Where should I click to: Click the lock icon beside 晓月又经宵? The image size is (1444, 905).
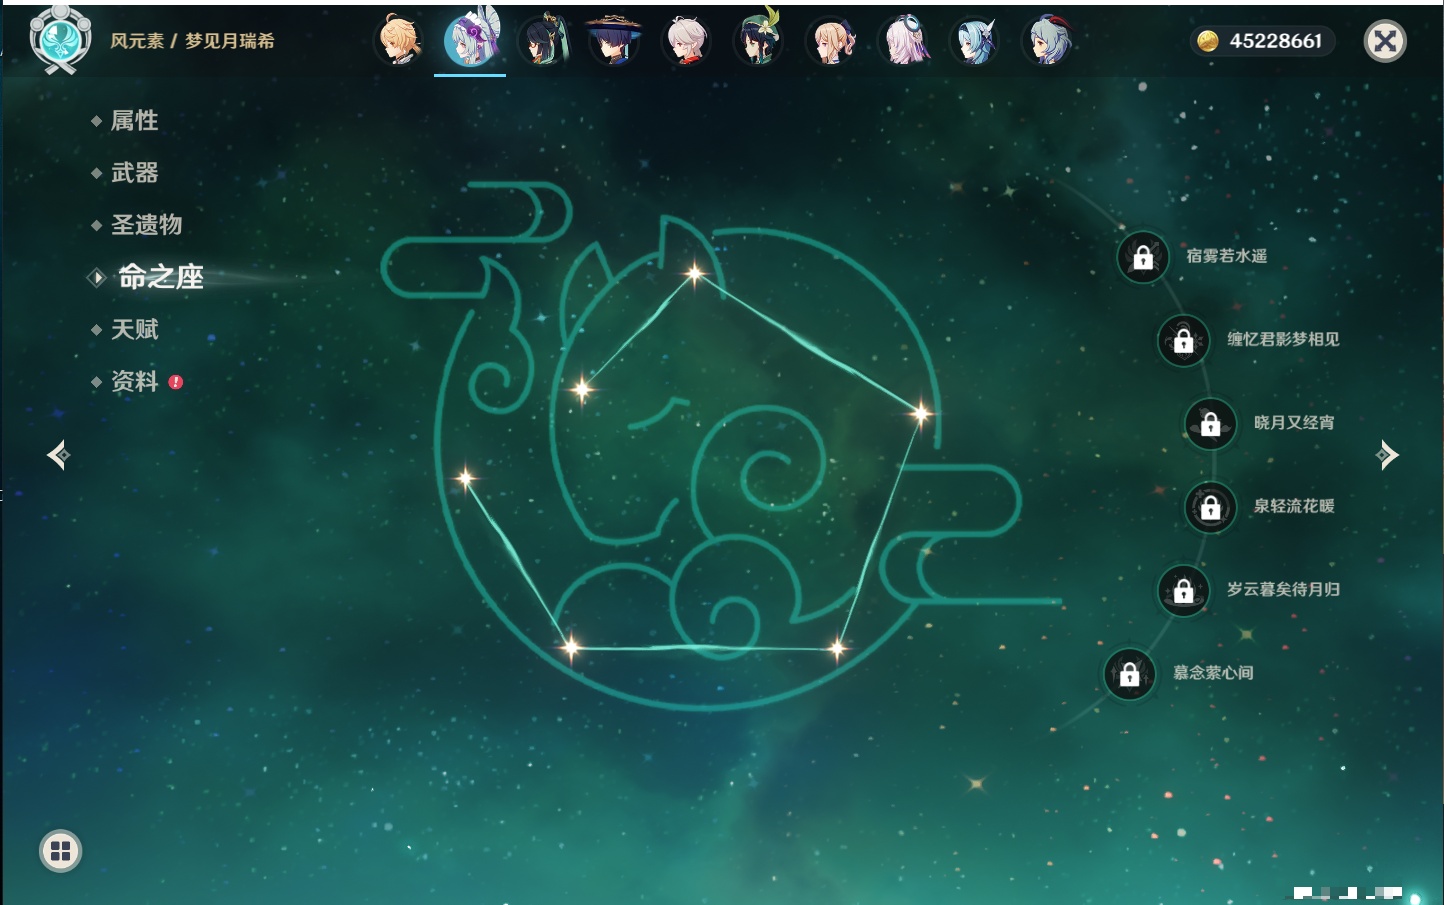click(x=1210, y=424)
